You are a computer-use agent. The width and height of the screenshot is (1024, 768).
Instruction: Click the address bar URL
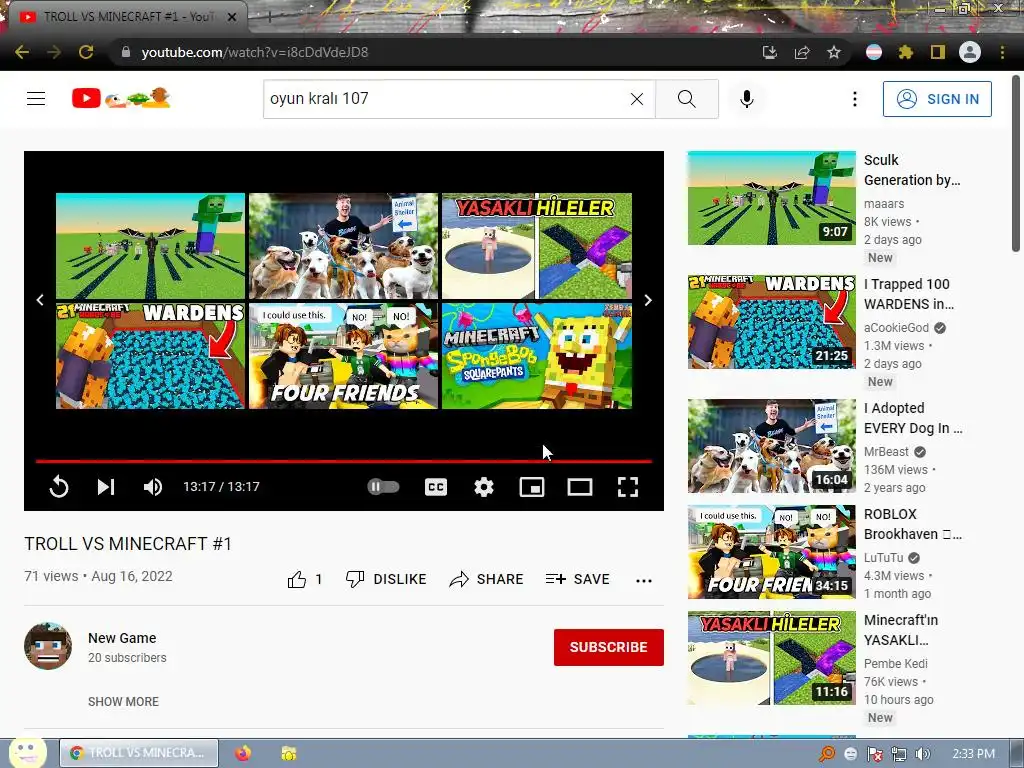[255, 52]
